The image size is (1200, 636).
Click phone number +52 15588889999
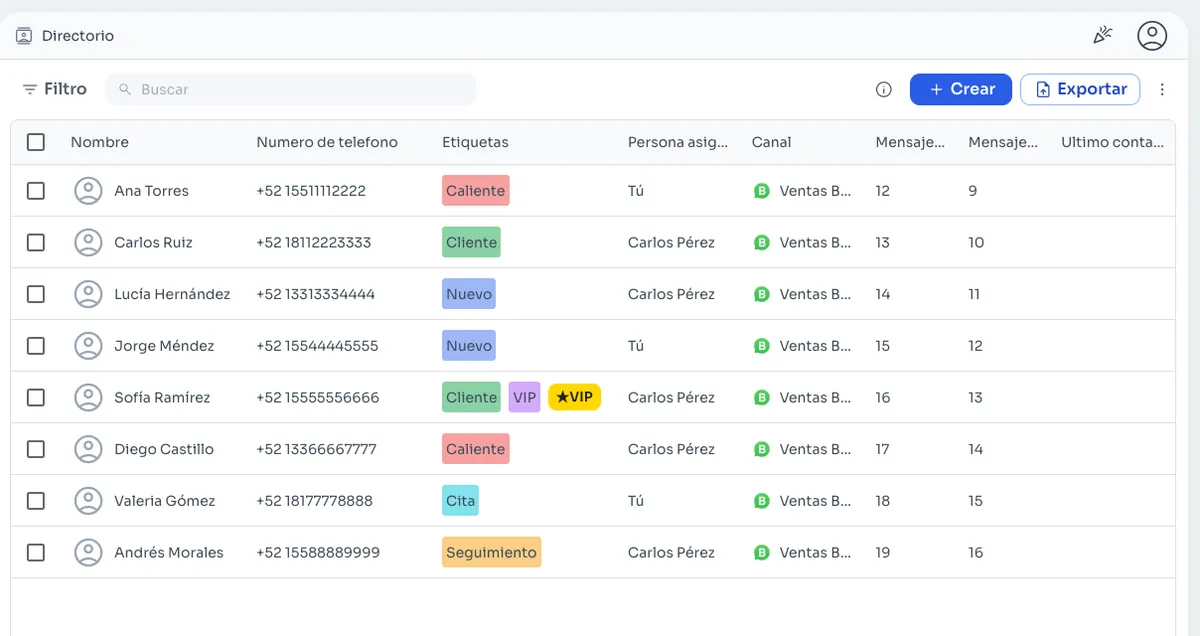(x=318, y=552)
